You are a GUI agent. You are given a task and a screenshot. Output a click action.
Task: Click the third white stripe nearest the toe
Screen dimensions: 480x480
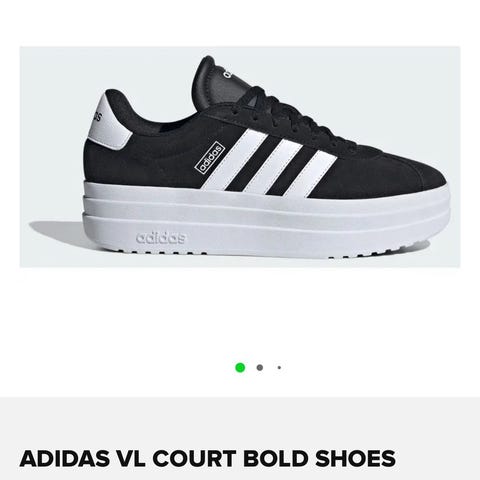click(x=310, y=173)
